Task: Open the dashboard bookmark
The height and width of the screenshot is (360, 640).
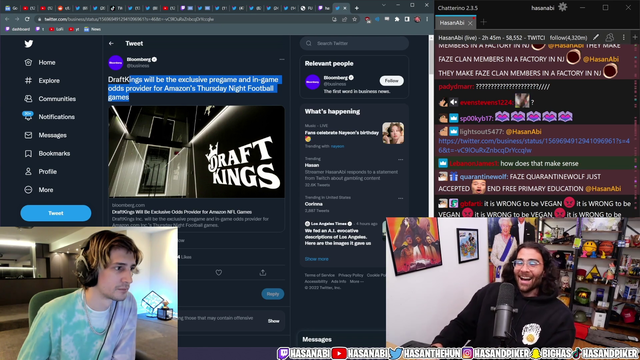Action: 18,29
